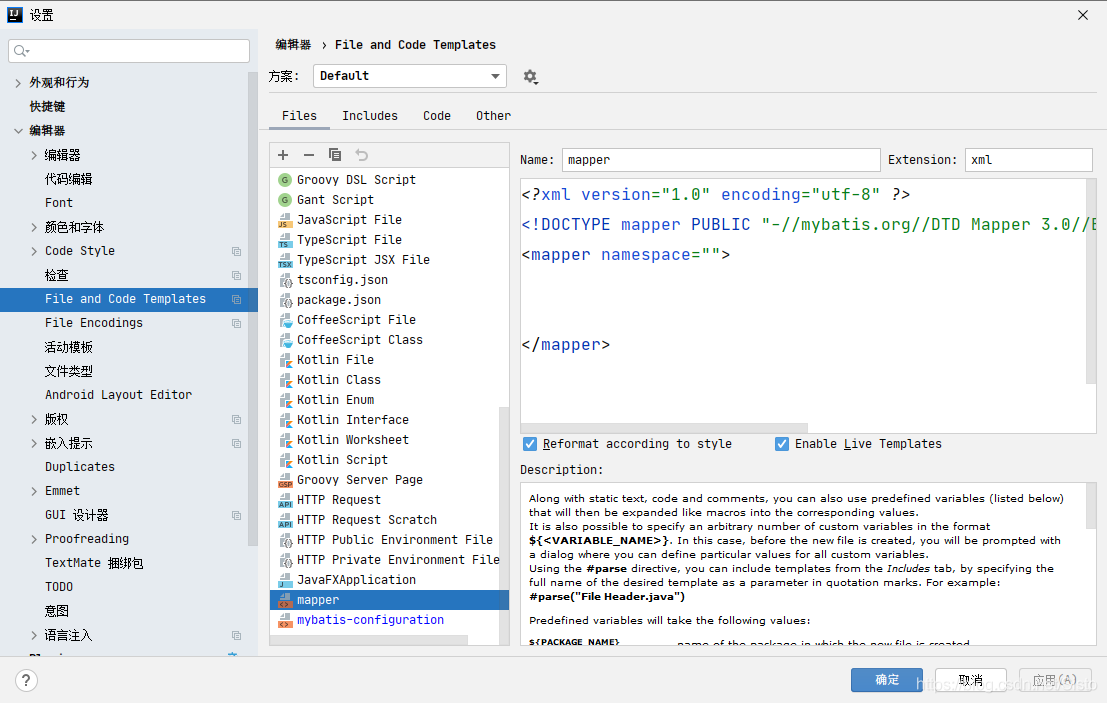Click the 取消 button
The width and height of the screenshot is (1107, 703).
(970, 680)
